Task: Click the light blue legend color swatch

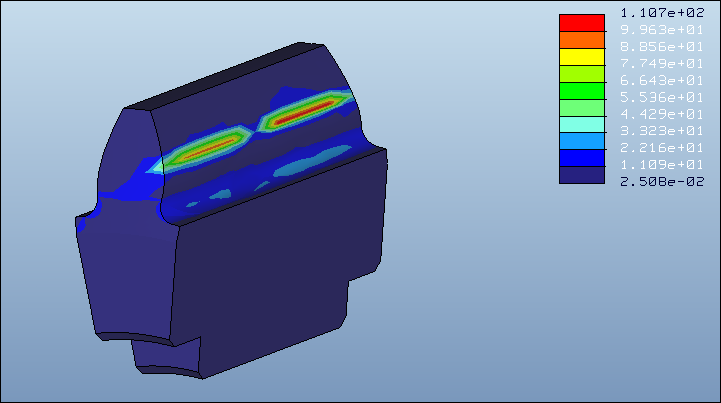Action: (x=582, y=141)
